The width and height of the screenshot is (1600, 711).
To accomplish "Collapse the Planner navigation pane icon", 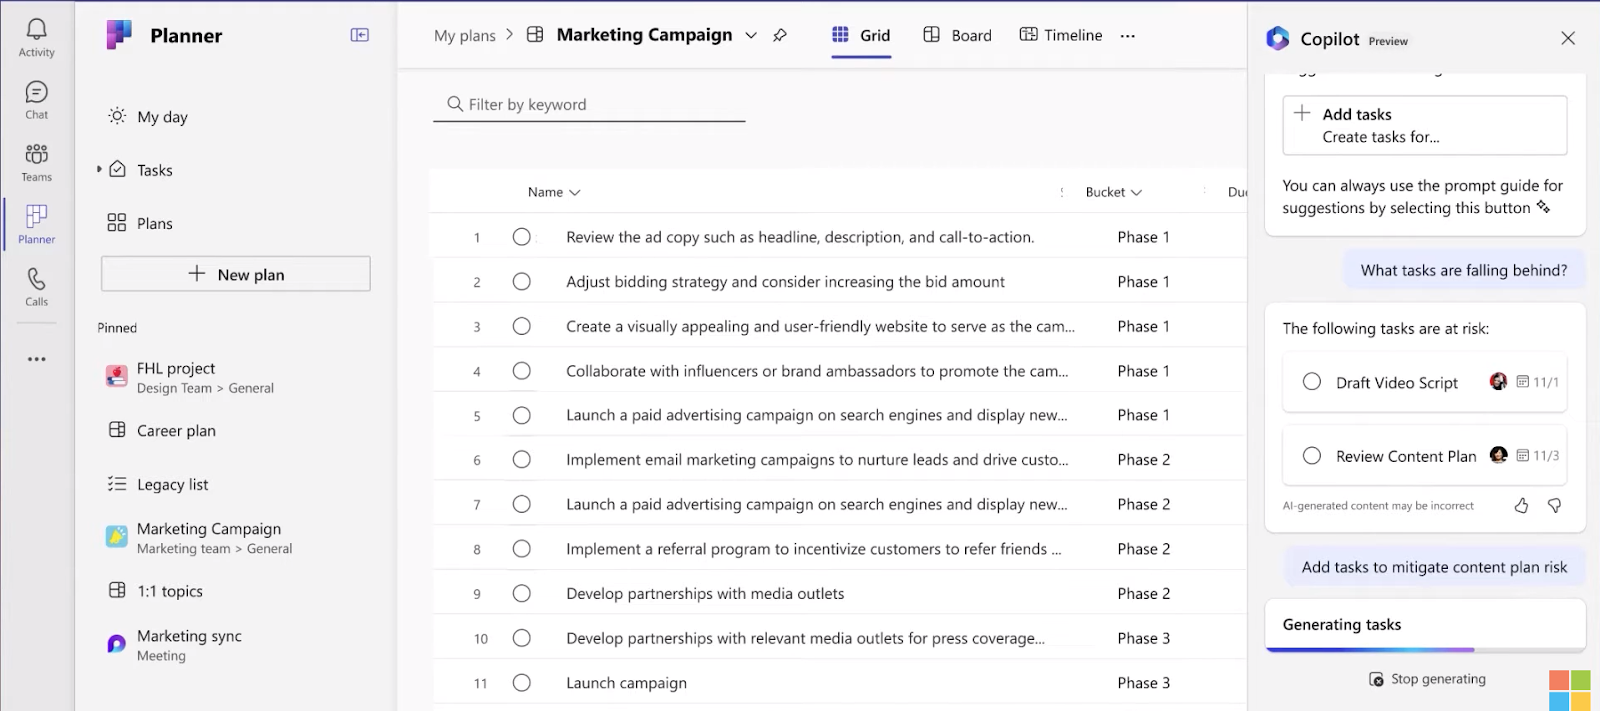I will click(360, 35).
